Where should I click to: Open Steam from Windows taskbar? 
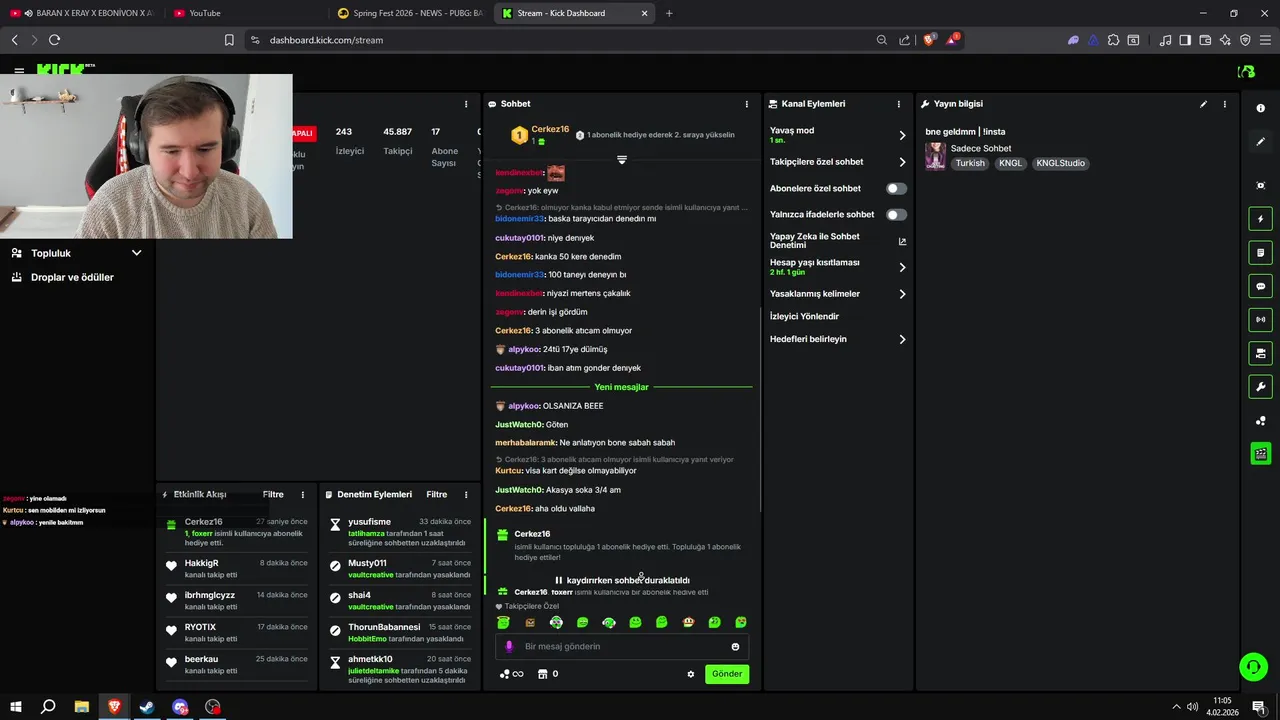147,707
